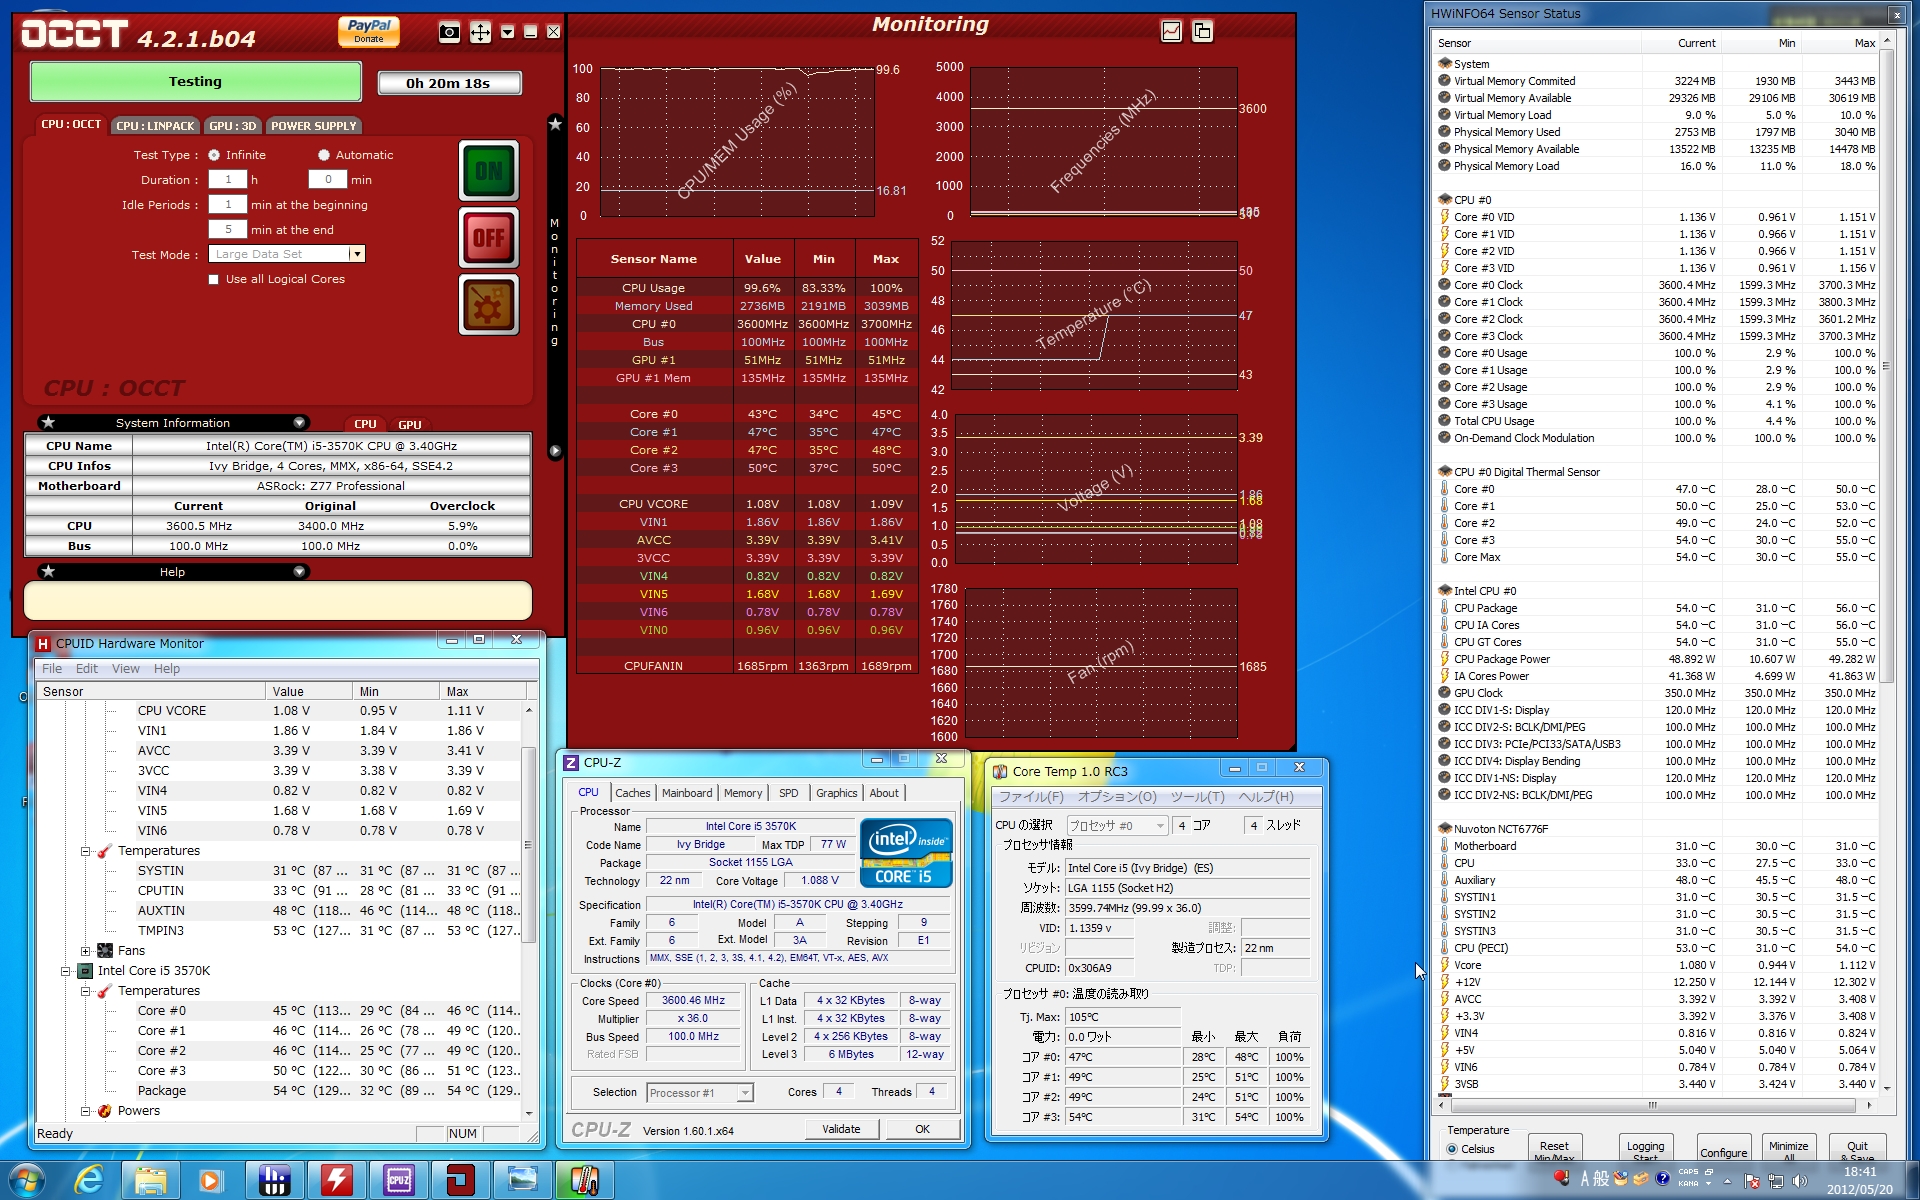Click the monitoring windows layout icon
The height and width of the screenshot is (1200, 1920).
pyautogui.click(x=1202, y=31)
